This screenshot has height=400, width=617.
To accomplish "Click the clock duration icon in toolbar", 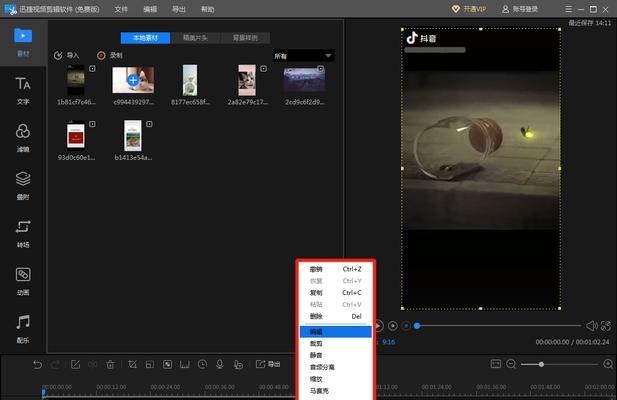I will [202, 364].
